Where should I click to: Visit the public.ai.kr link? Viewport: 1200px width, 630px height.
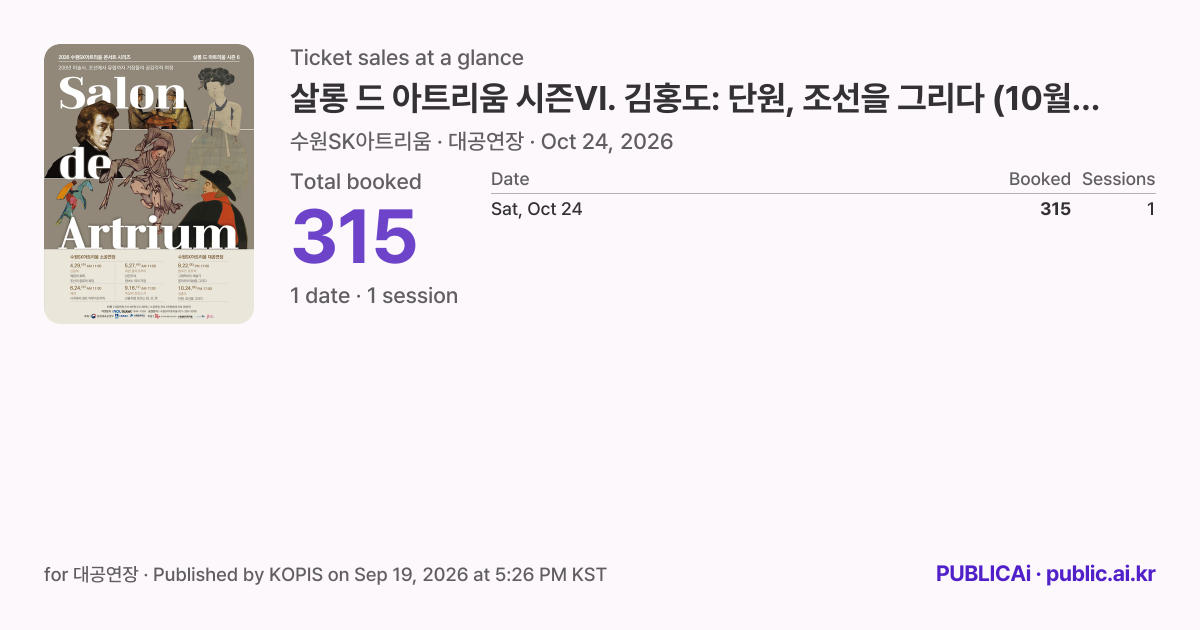click(x=1101, y=574)
